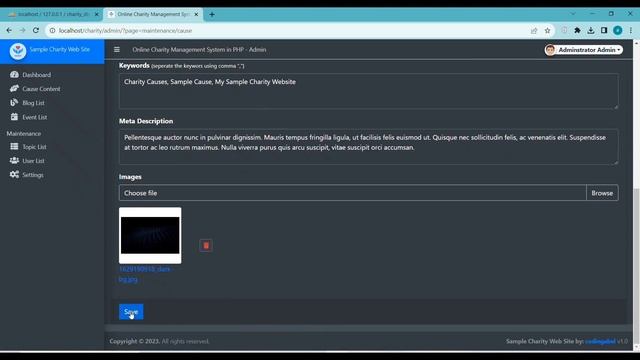Open the codingdeal link in the footer
Image resolution: width=640 pixels, height=360 pixels.
(600, 341)
